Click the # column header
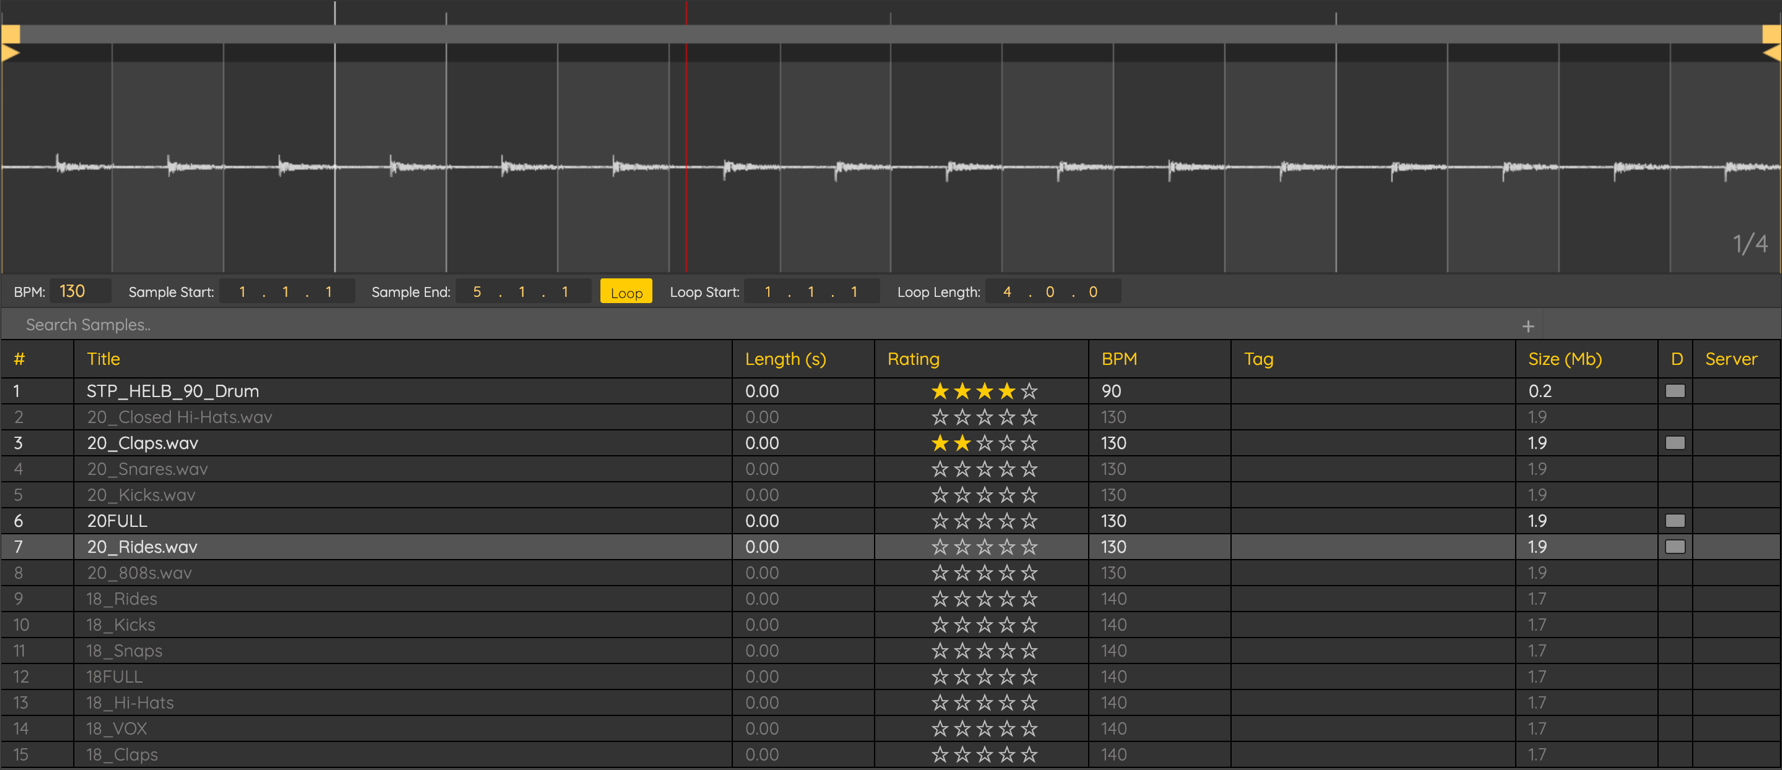Screen dimensions: 1782x770 (19, 359)
